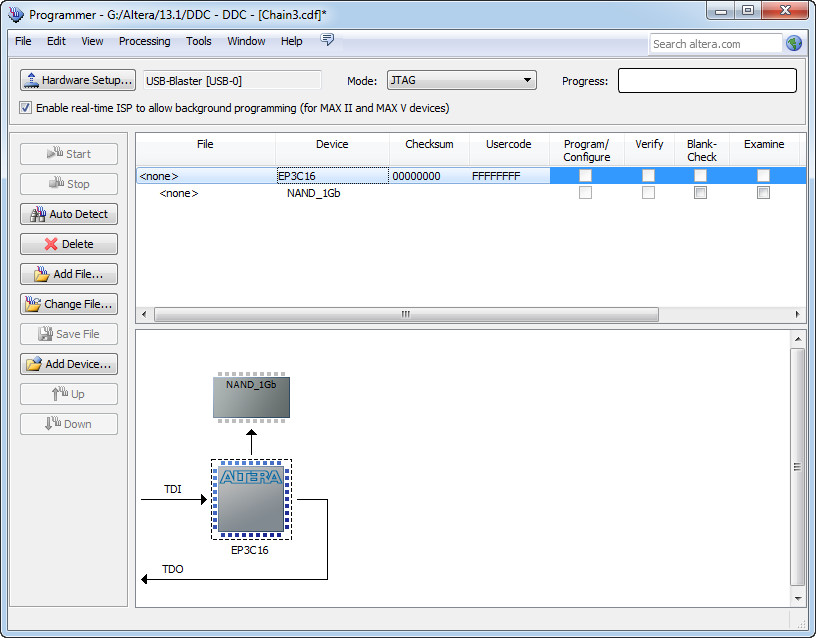Click the Examine column header
This screenshot has width=816, height=638.
pos(764,150)
